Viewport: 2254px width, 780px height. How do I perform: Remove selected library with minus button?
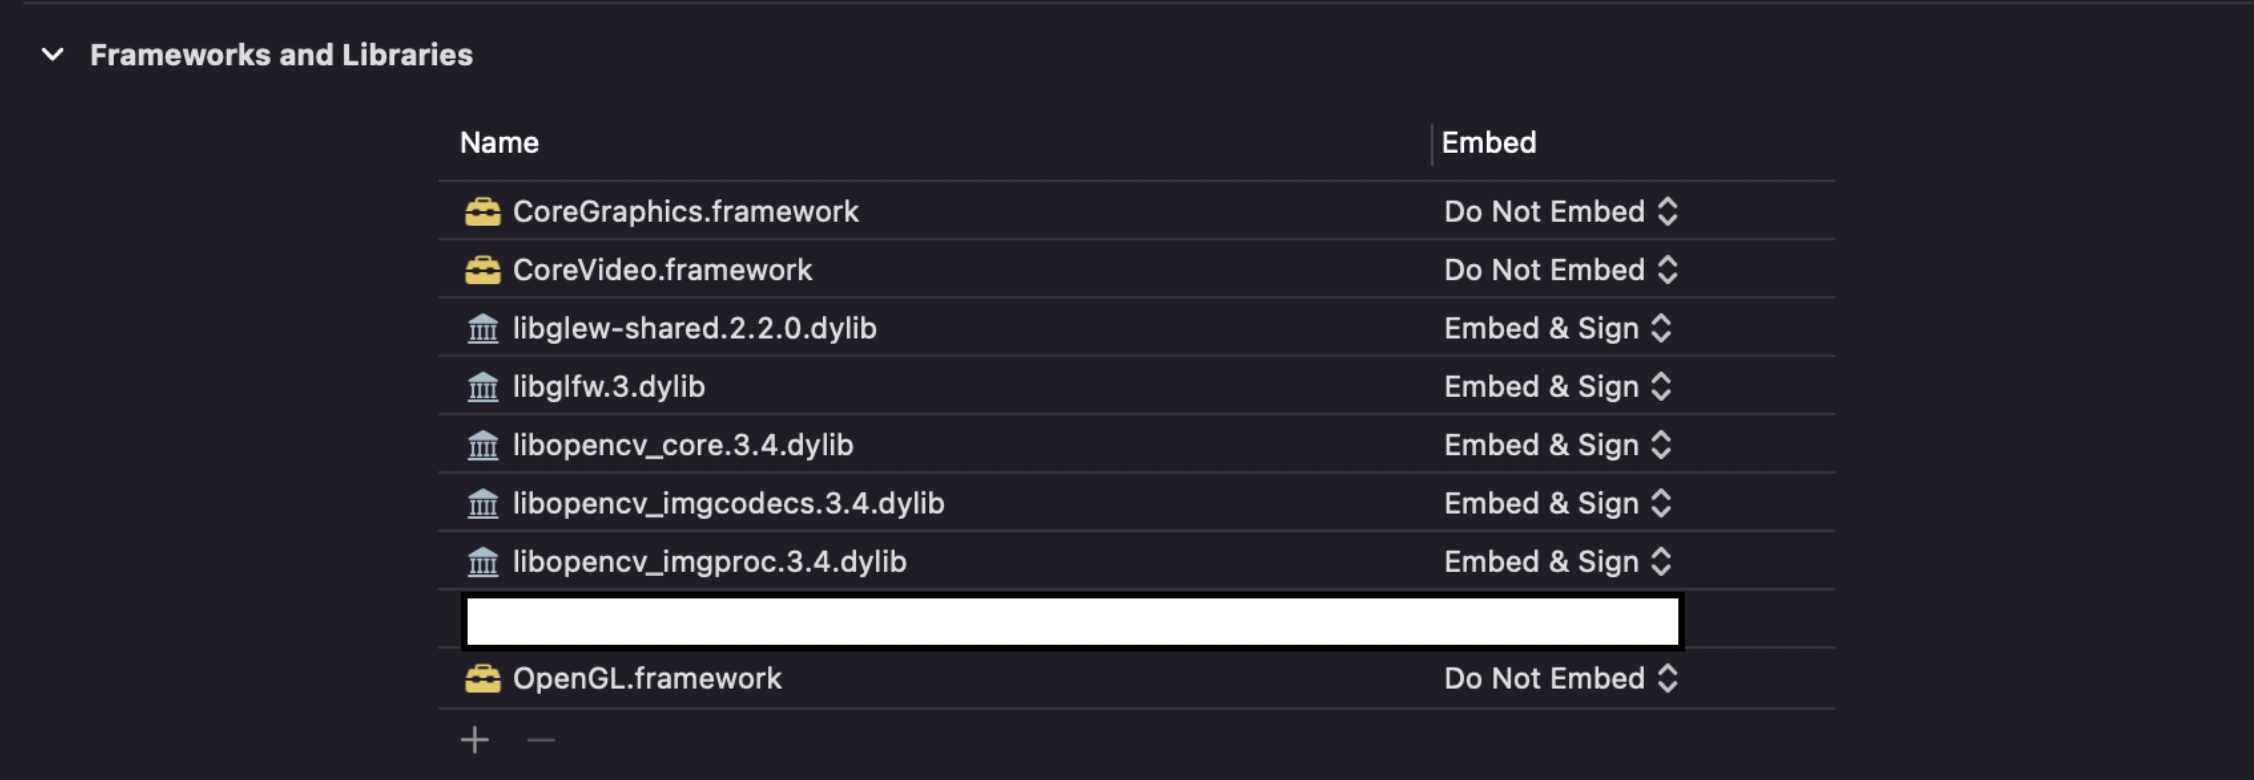tap(541, 740)
